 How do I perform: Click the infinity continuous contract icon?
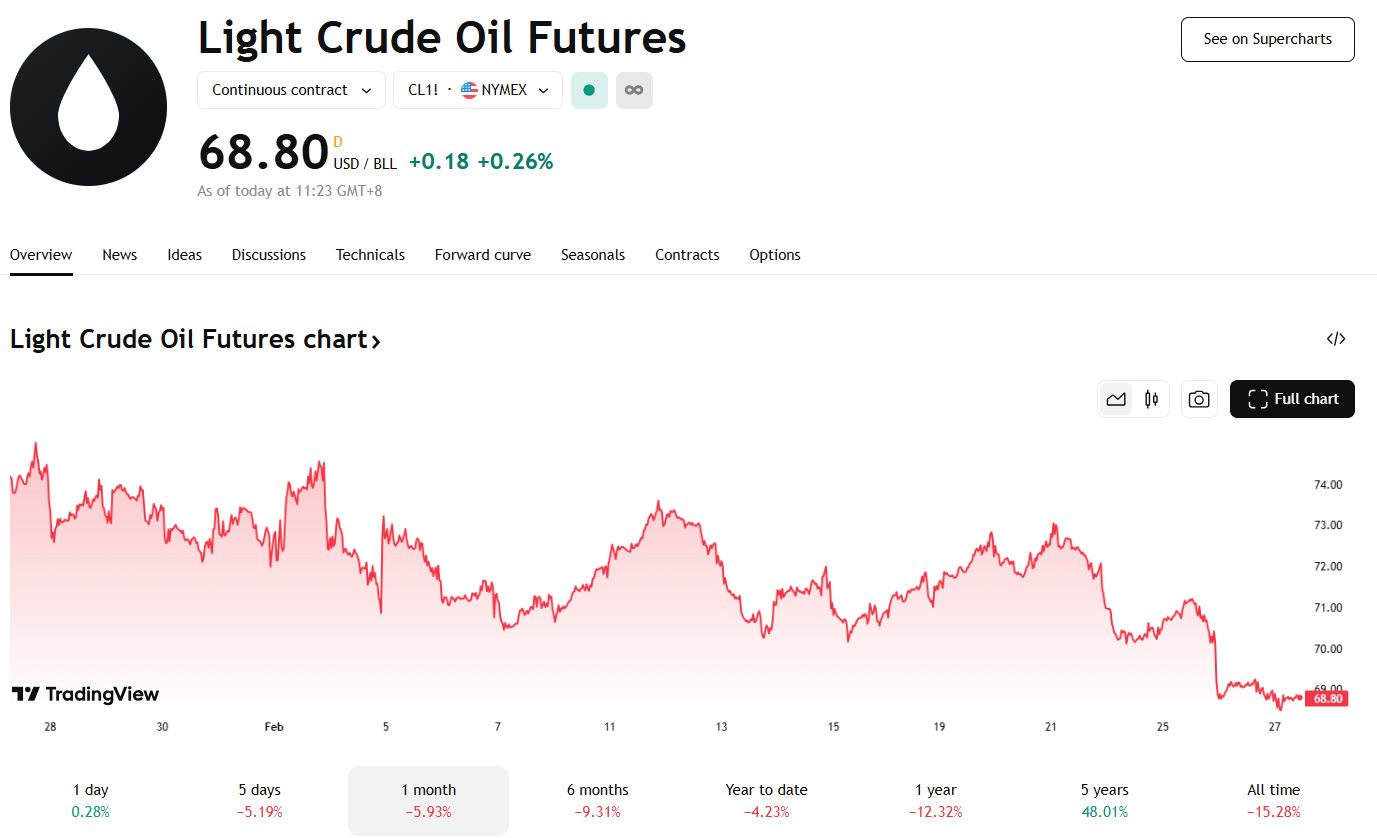click(x=634, y=90)
